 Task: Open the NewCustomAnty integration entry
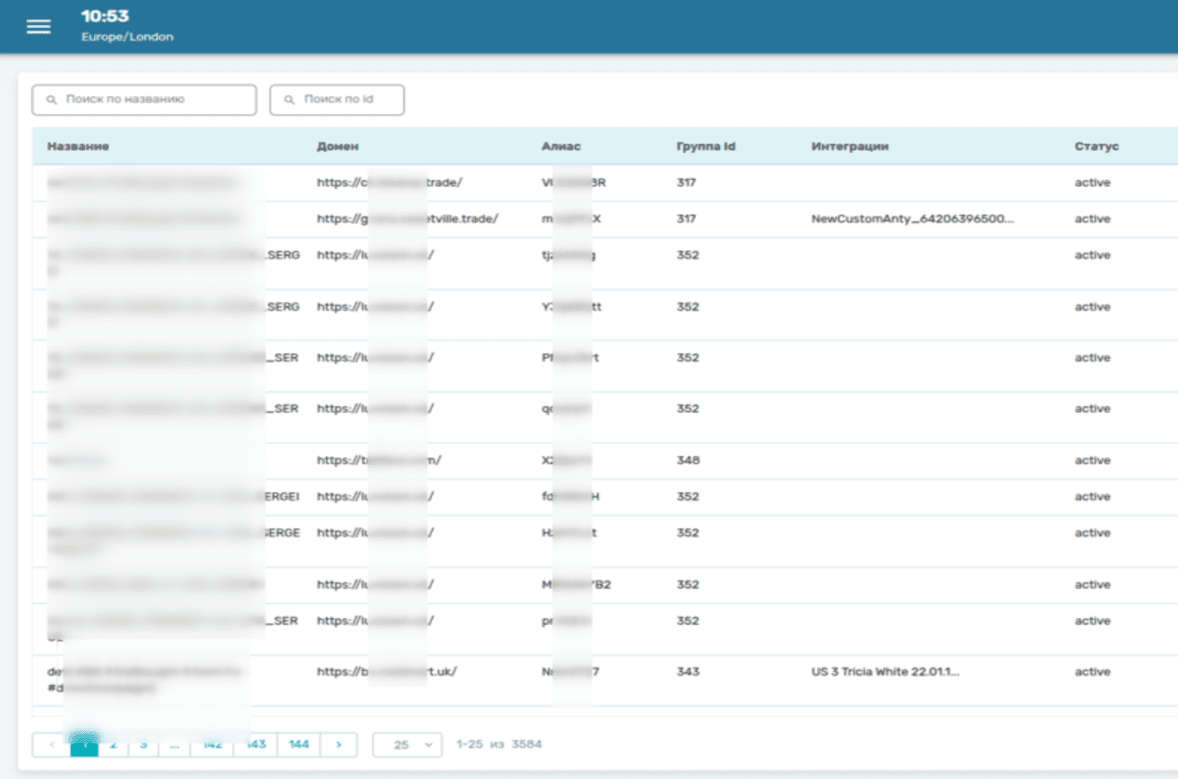(912, 219)
